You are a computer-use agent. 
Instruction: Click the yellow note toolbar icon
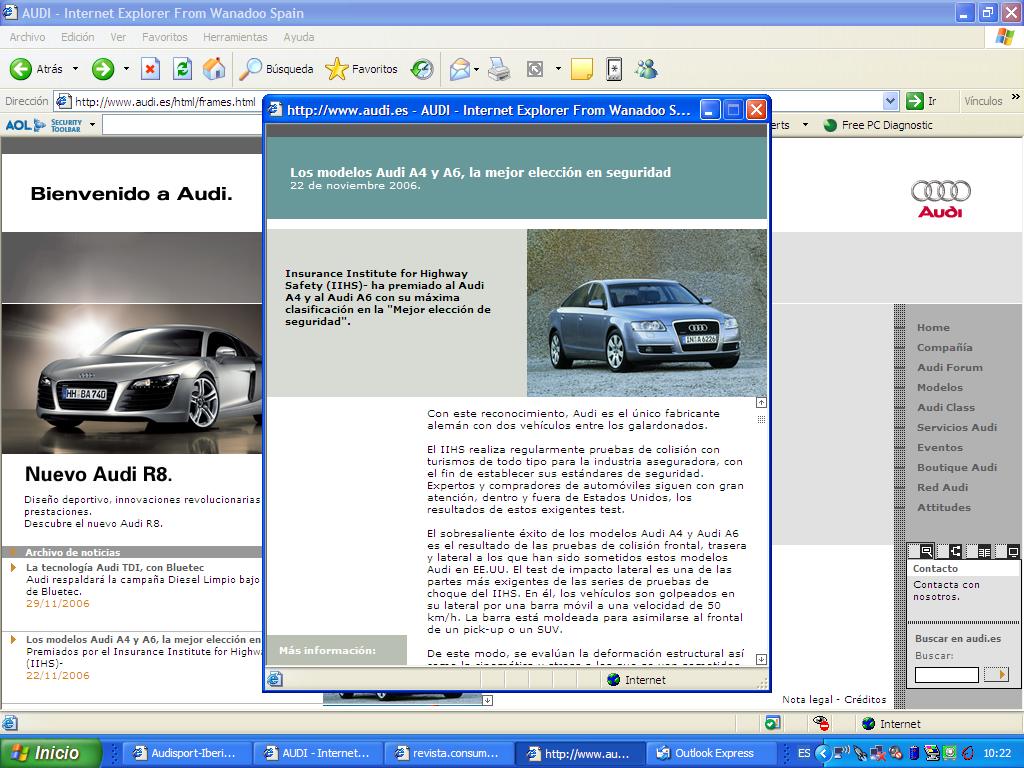point(582,69)
